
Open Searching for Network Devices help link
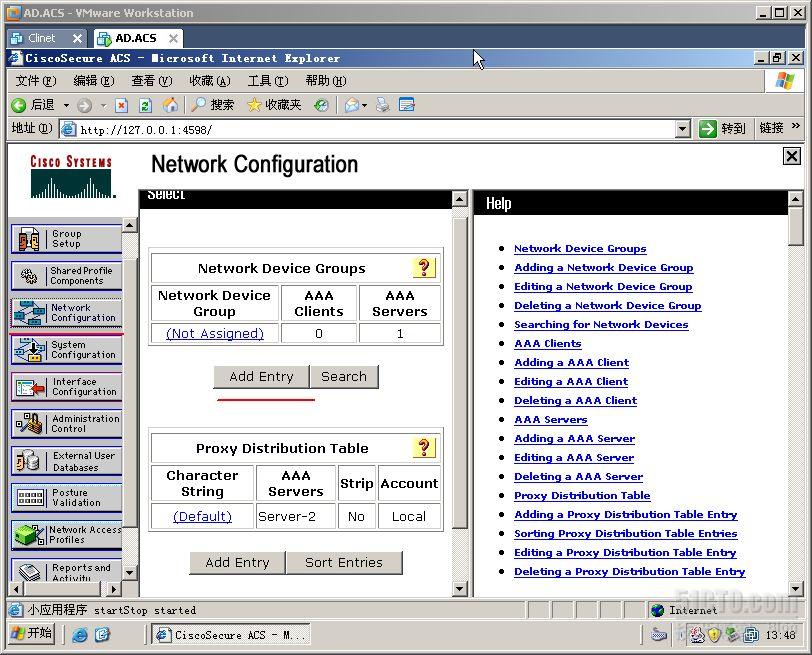coord(601,324)
